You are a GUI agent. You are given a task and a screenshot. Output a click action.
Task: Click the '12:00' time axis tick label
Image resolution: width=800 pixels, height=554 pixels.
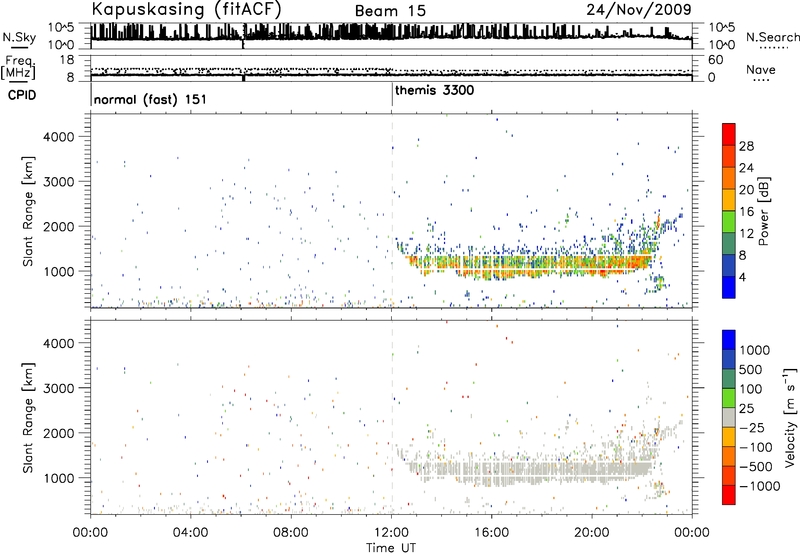(391, 533)
